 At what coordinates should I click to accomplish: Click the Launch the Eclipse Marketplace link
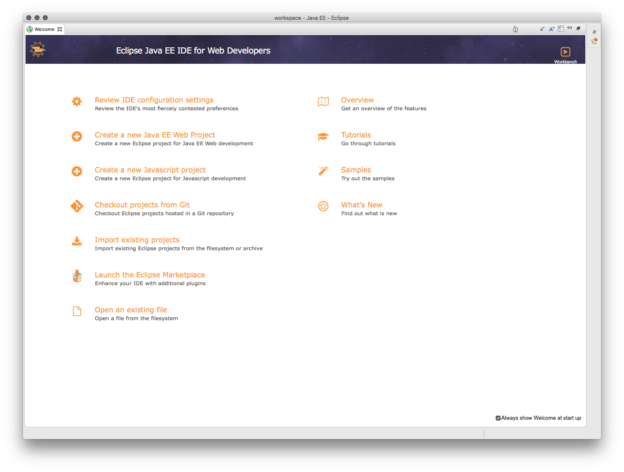tap(150, 274)
